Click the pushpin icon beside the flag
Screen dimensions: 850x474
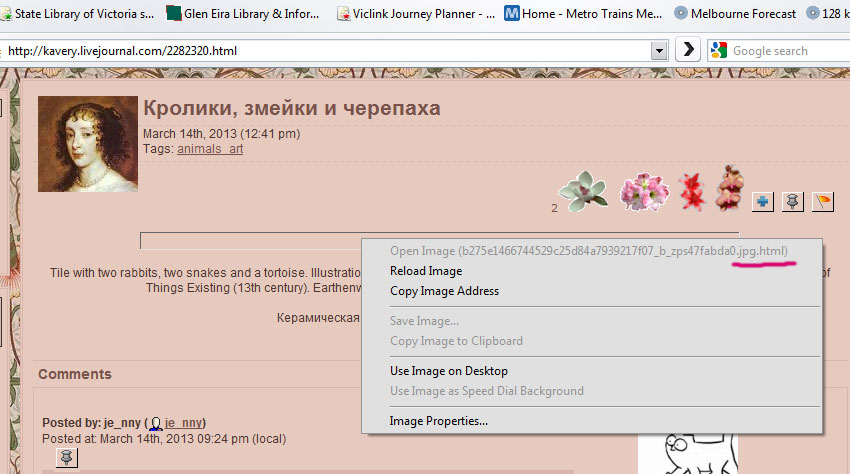792,202
